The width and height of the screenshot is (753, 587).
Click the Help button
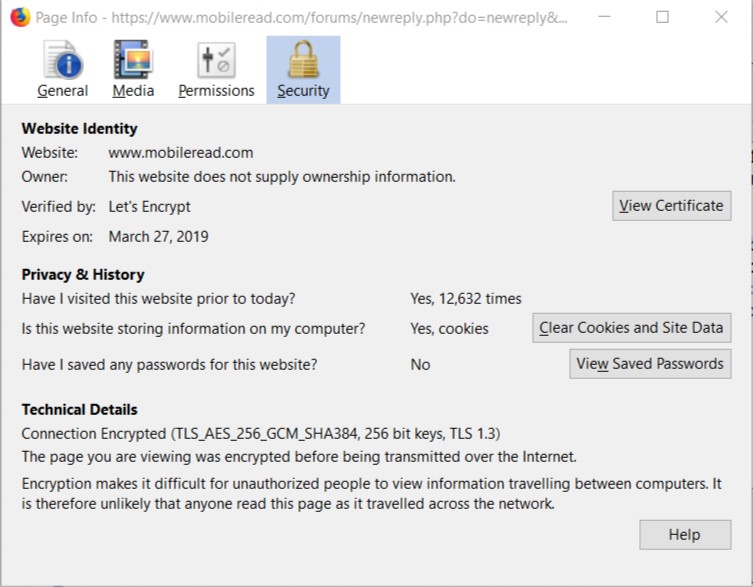[684, 535]
